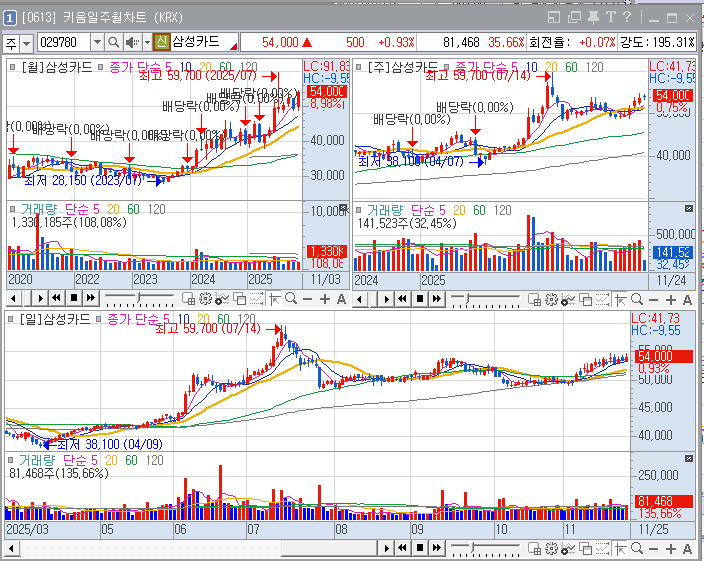Fast-forward the monthly chart
The height and width of the screenshot is (561, 704).
91,298
